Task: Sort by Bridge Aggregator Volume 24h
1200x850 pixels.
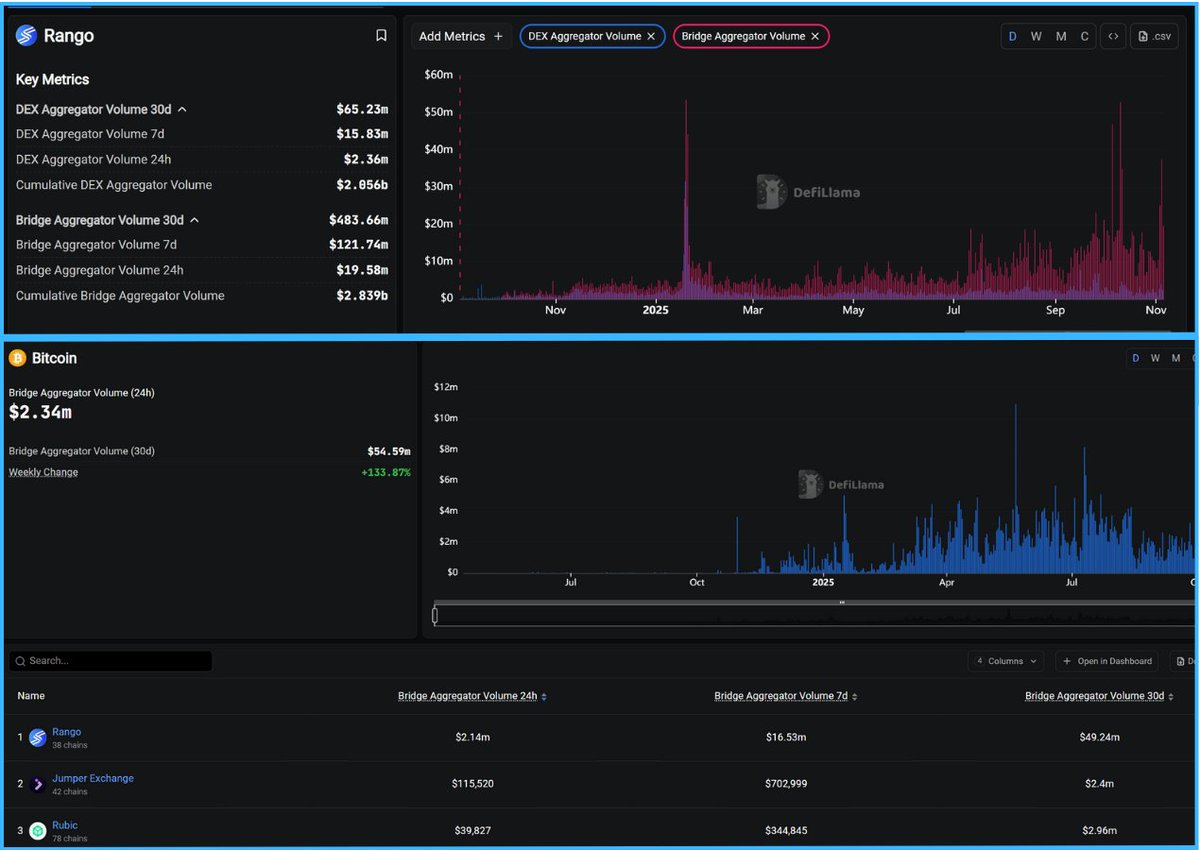Action: tap(472, 696)
